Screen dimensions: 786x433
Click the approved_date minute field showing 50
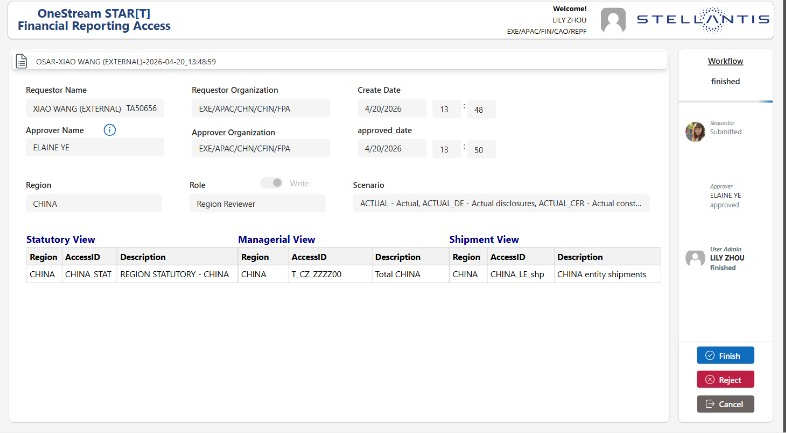click(x=481, y=149)
